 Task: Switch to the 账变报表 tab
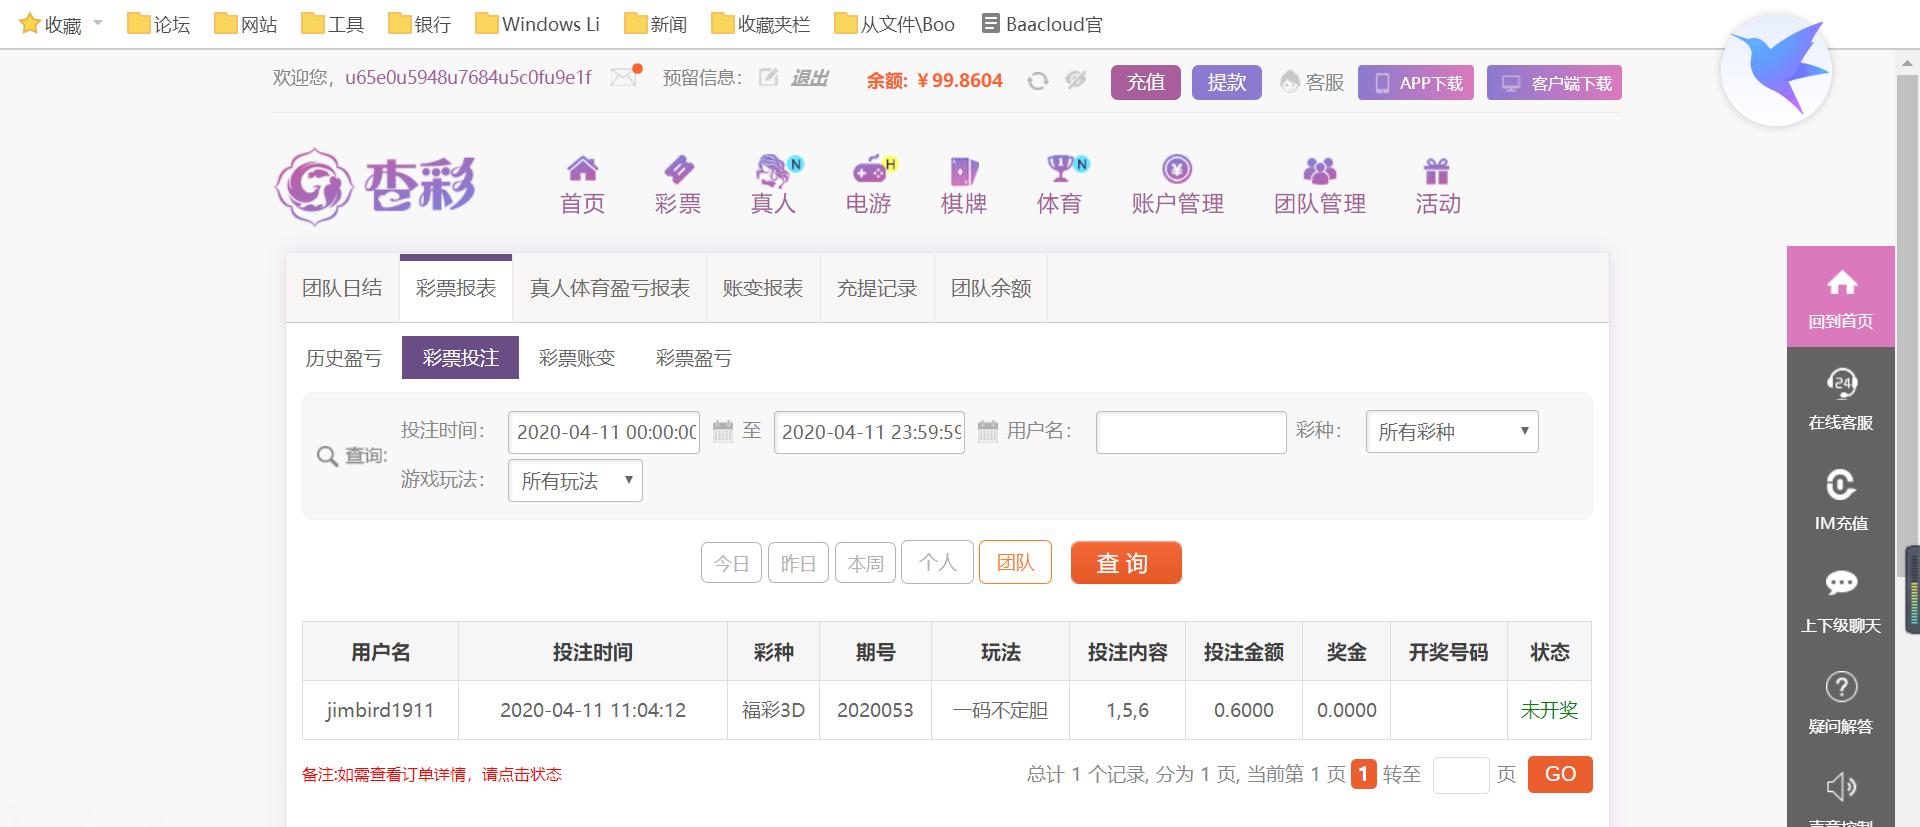click(763, 289)
